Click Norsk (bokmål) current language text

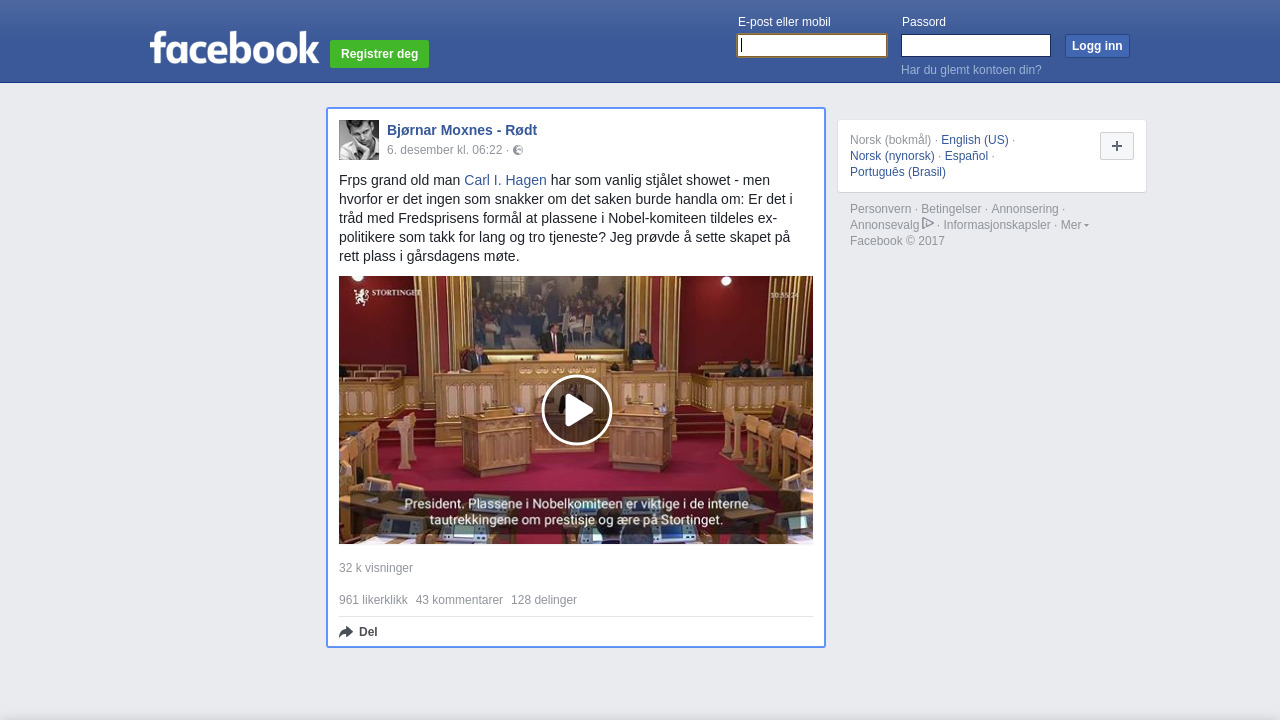pos(890,140)
